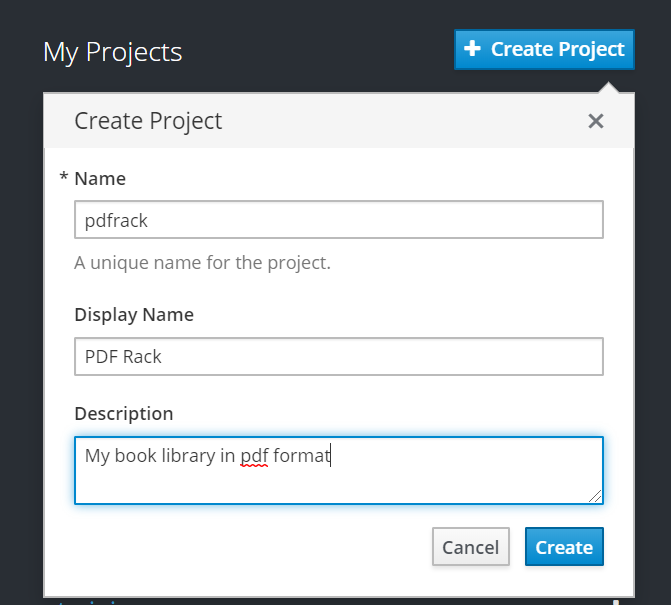Close the Create Project dialog with X
This screenshot has height=605, width=671.
click(596, 121)
